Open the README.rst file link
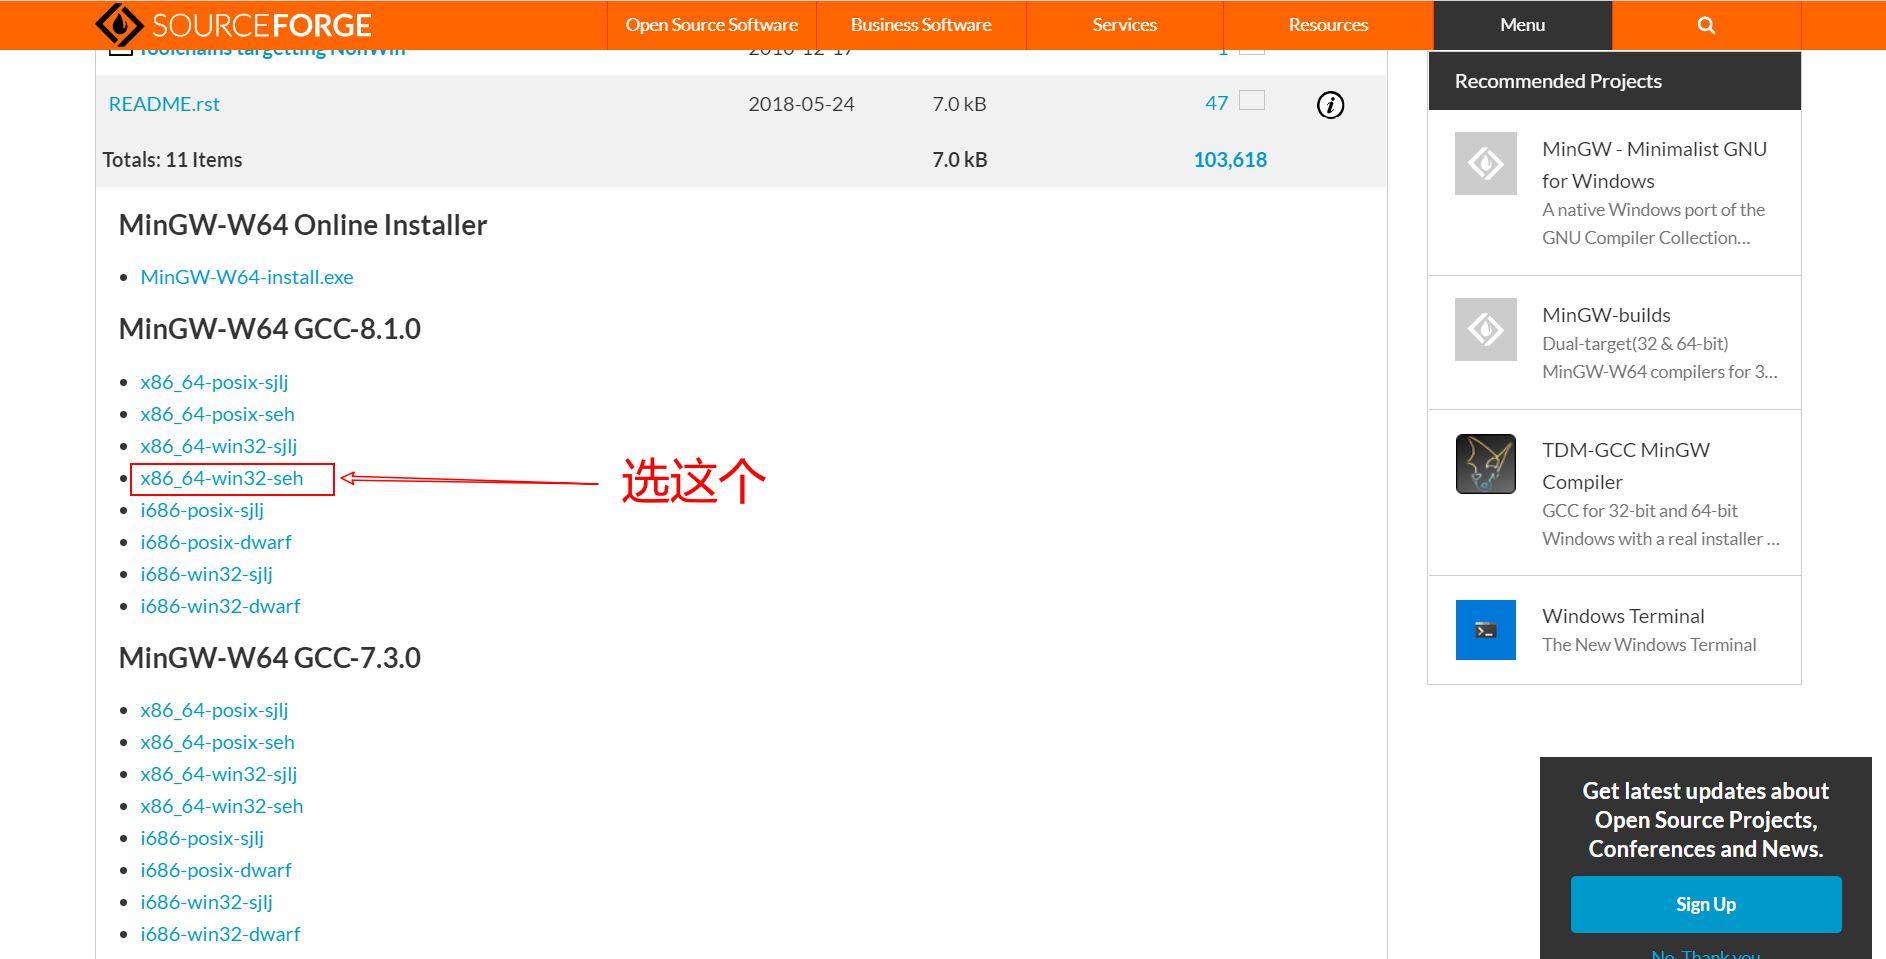The height and width of the screenshot is (959, 1886). (x=164, y=104)
